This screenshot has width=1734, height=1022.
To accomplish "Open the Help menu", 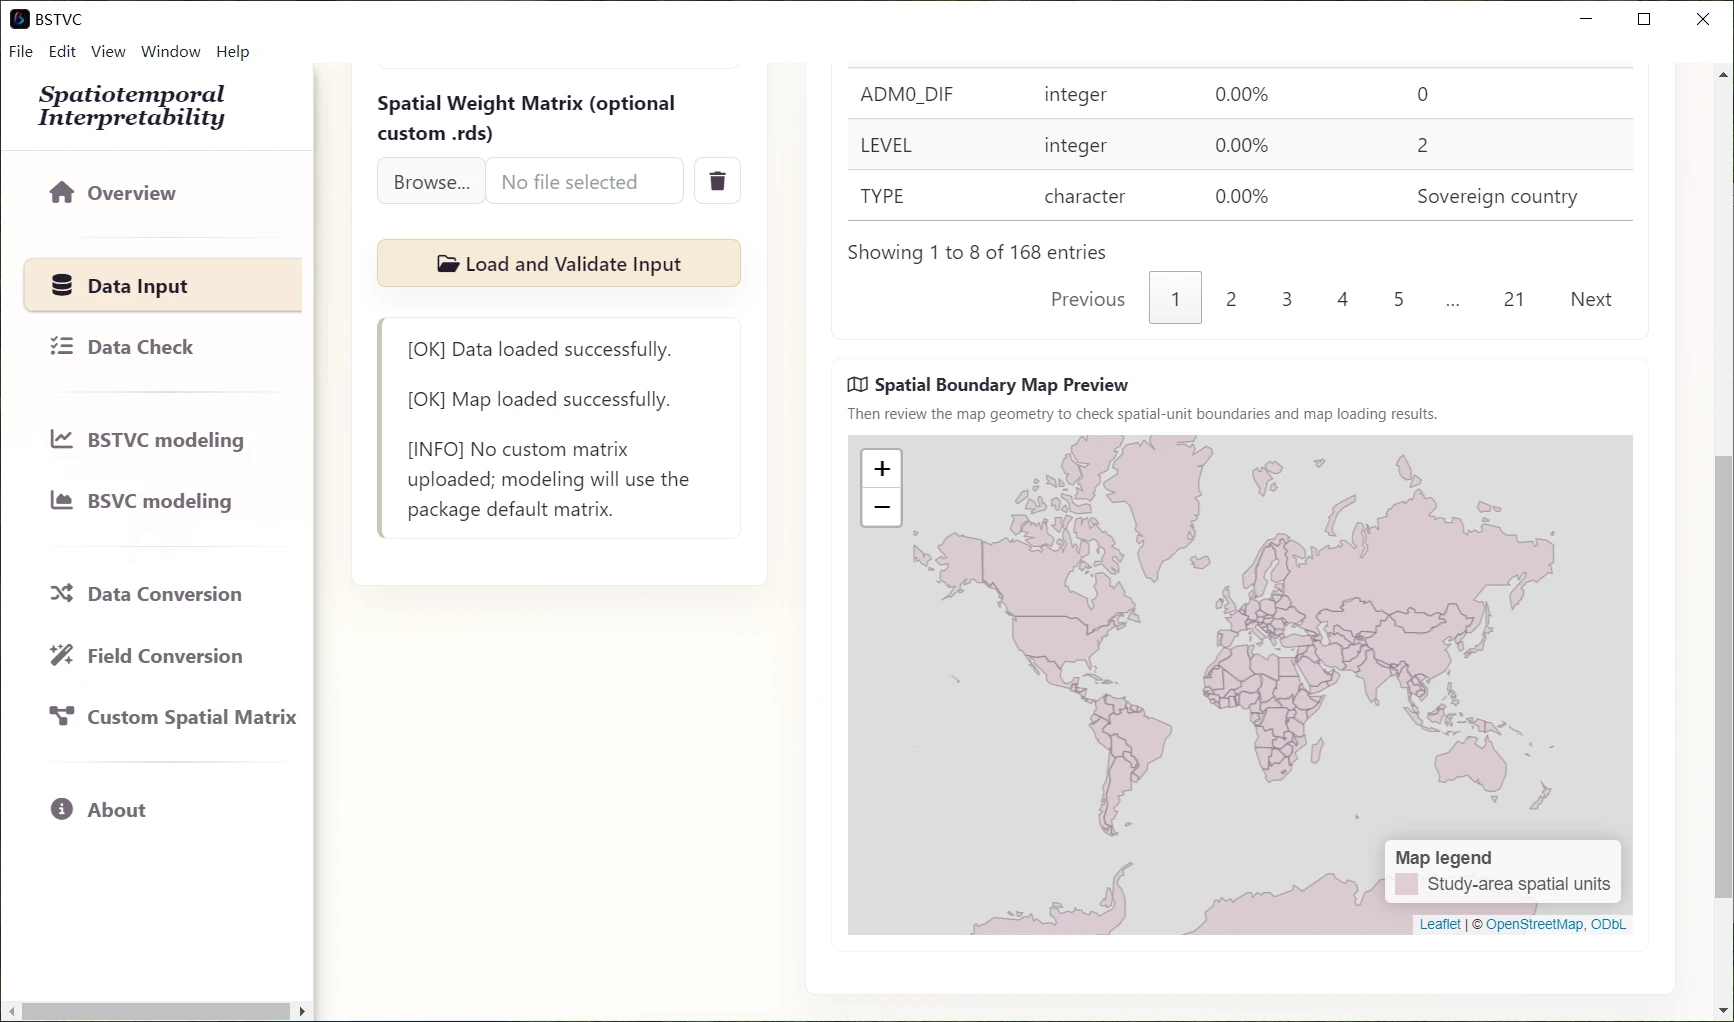I will (233, 51).
